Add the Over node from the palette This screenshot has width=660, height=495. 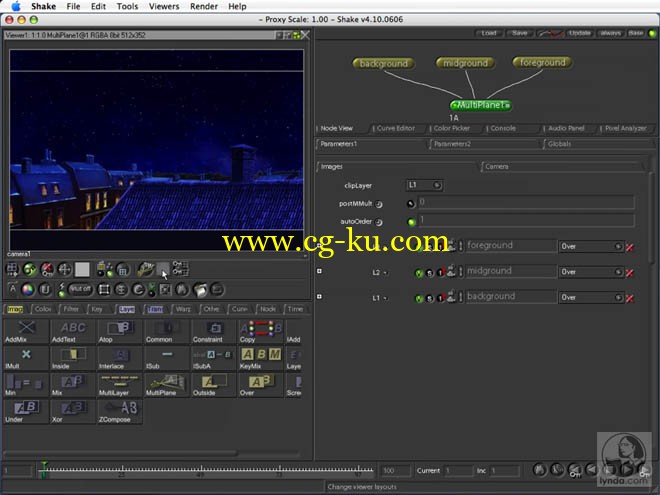[261, 385]
